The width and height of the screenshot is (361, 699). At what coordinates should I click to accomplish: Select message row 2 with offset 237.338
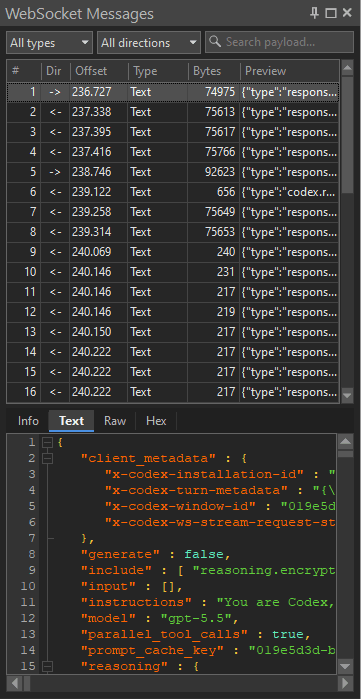click(173, 112)
